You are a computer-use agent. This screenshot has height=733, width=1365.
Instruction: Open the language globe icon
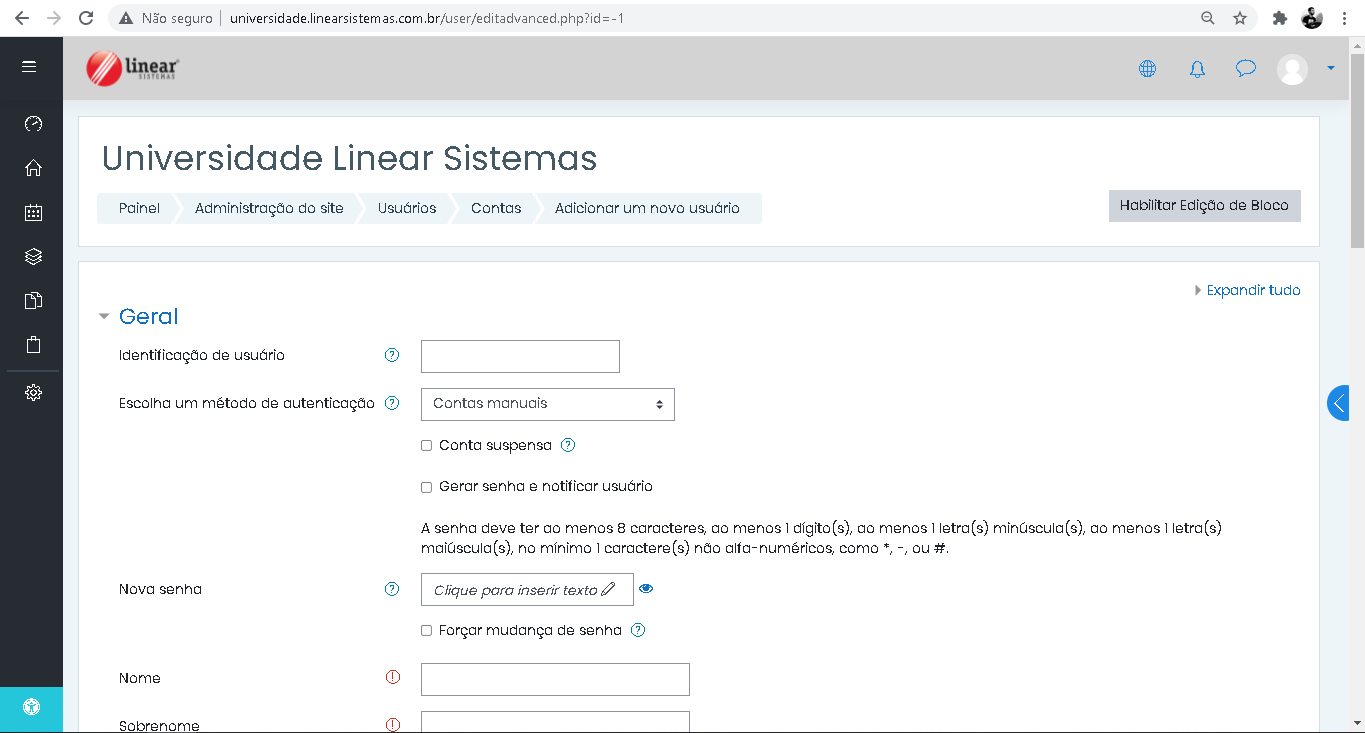tap(1147, 69)
